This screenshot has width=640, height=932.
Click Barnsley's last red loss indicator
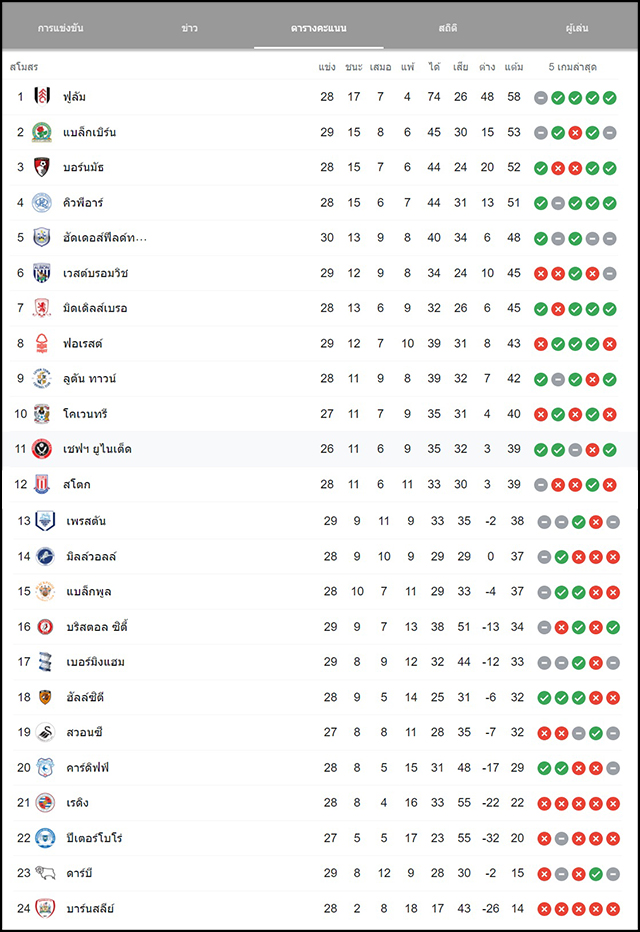[613, 909]
